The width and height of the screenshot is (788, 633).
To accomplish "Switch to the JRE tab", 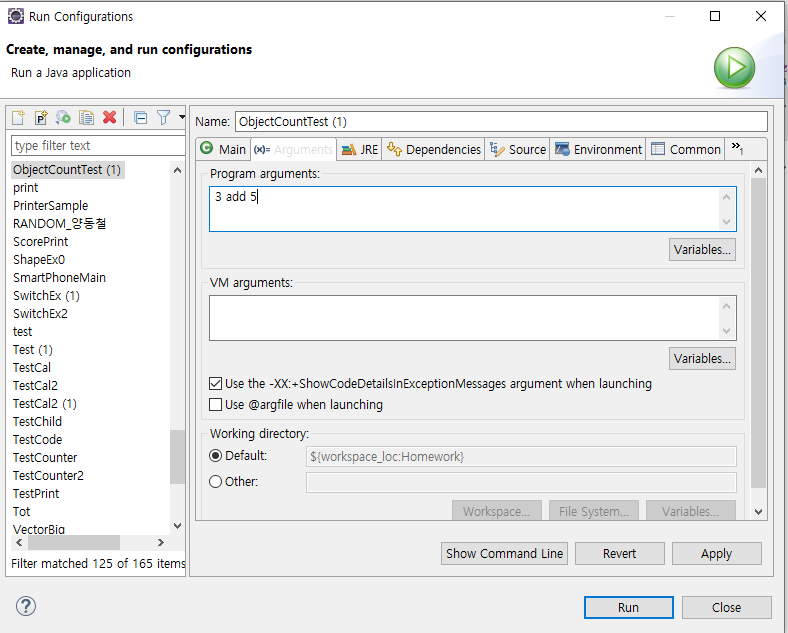I will [x=359, y=150].
